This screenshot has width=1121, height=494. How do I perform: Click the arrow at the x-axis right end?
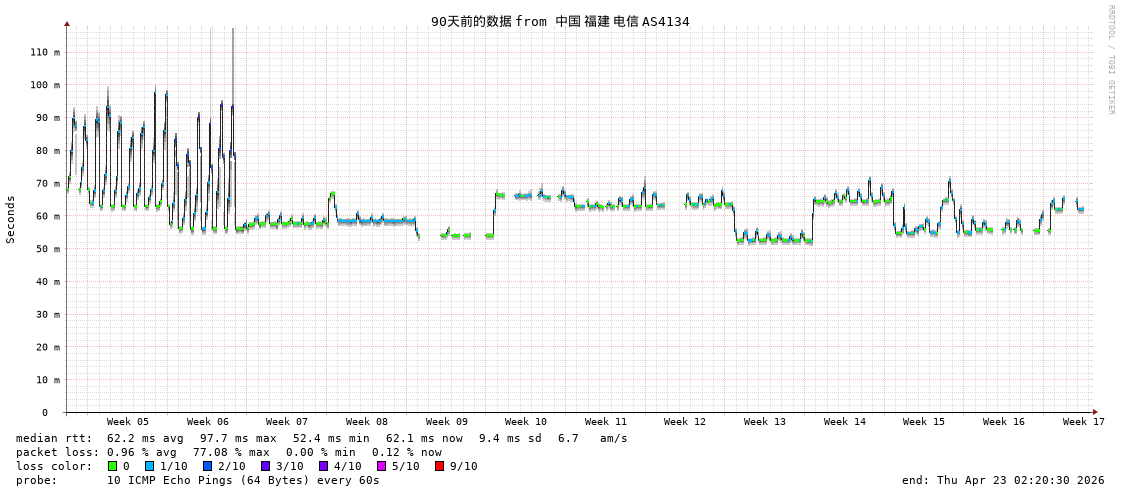pyautogui.click(x=1095, y=412)
